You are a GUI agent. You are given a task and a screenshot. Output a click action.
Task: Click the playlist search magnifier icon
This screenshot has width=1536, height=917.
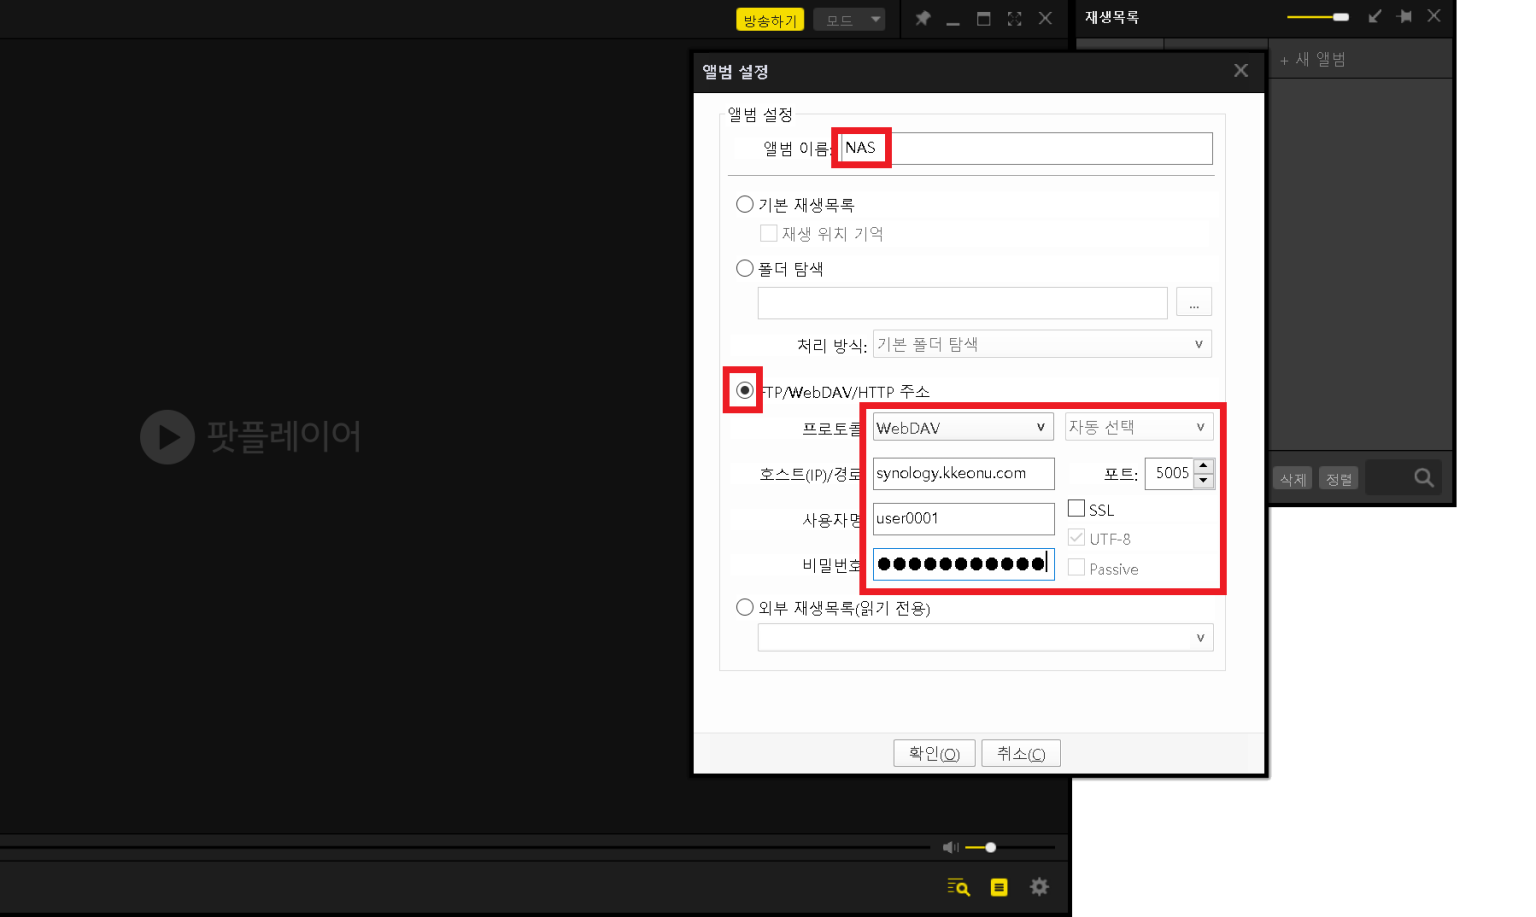tap(1424, 478)
